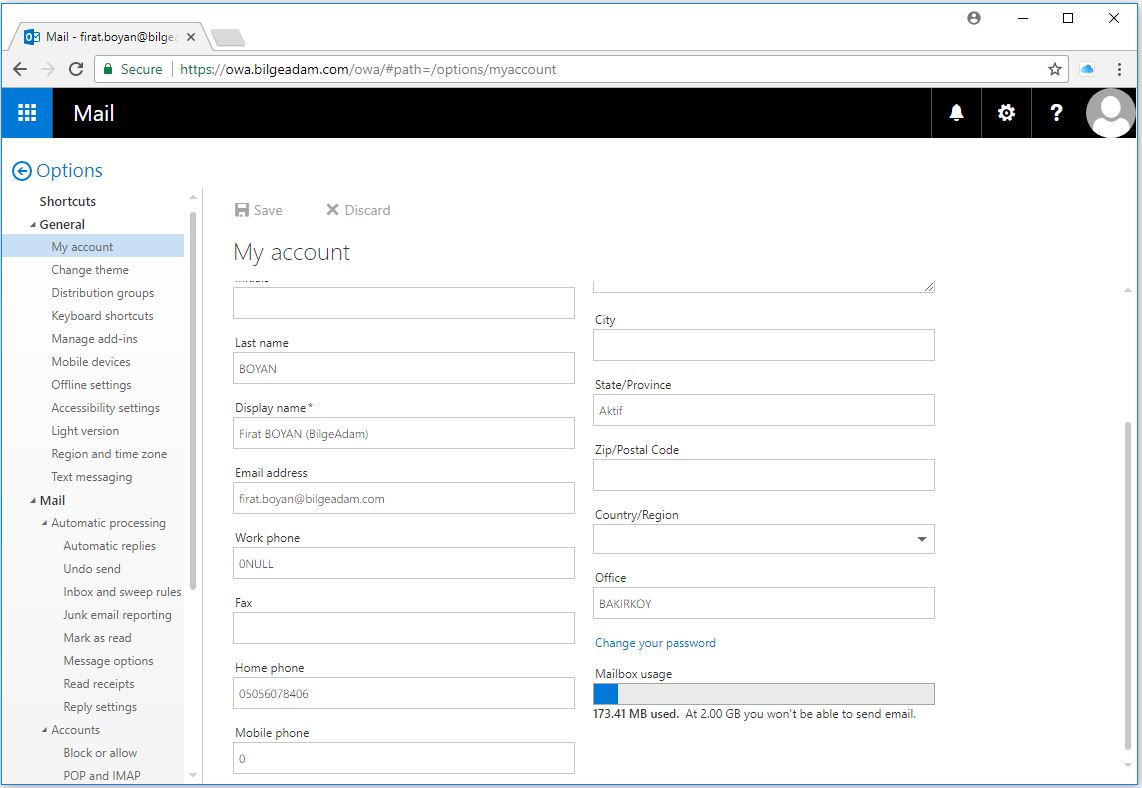Screen dimensions: 1142x788
Task: Open the help question mark icon
Action: [1056, 113]
